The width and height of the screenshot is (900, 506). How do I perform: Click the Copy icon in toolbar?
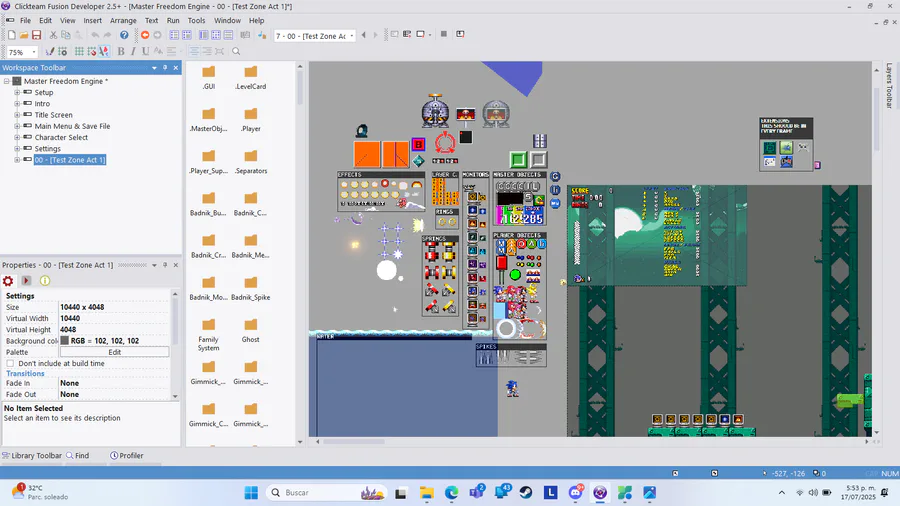coord(65,36)
